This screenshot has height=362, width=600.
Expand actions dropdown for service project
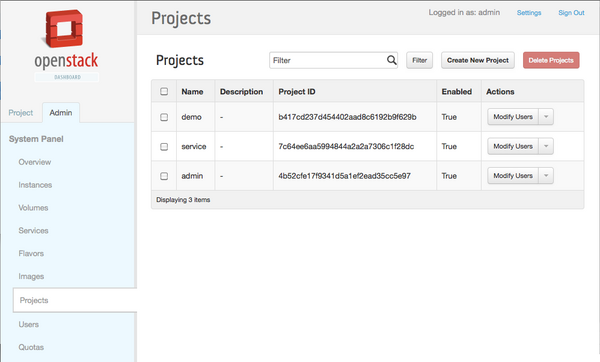[546, 146]
